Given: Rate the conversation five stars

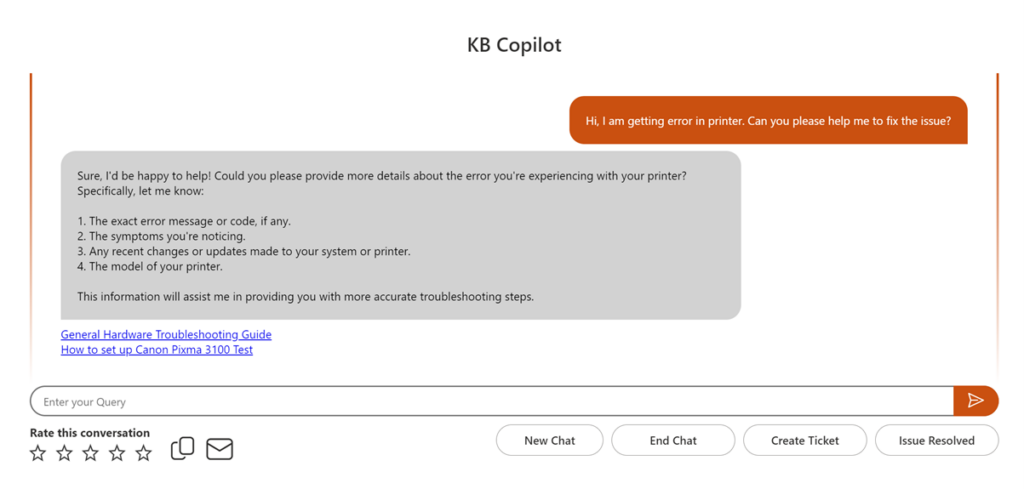Looking at the screenshot, I should [144, 453].
